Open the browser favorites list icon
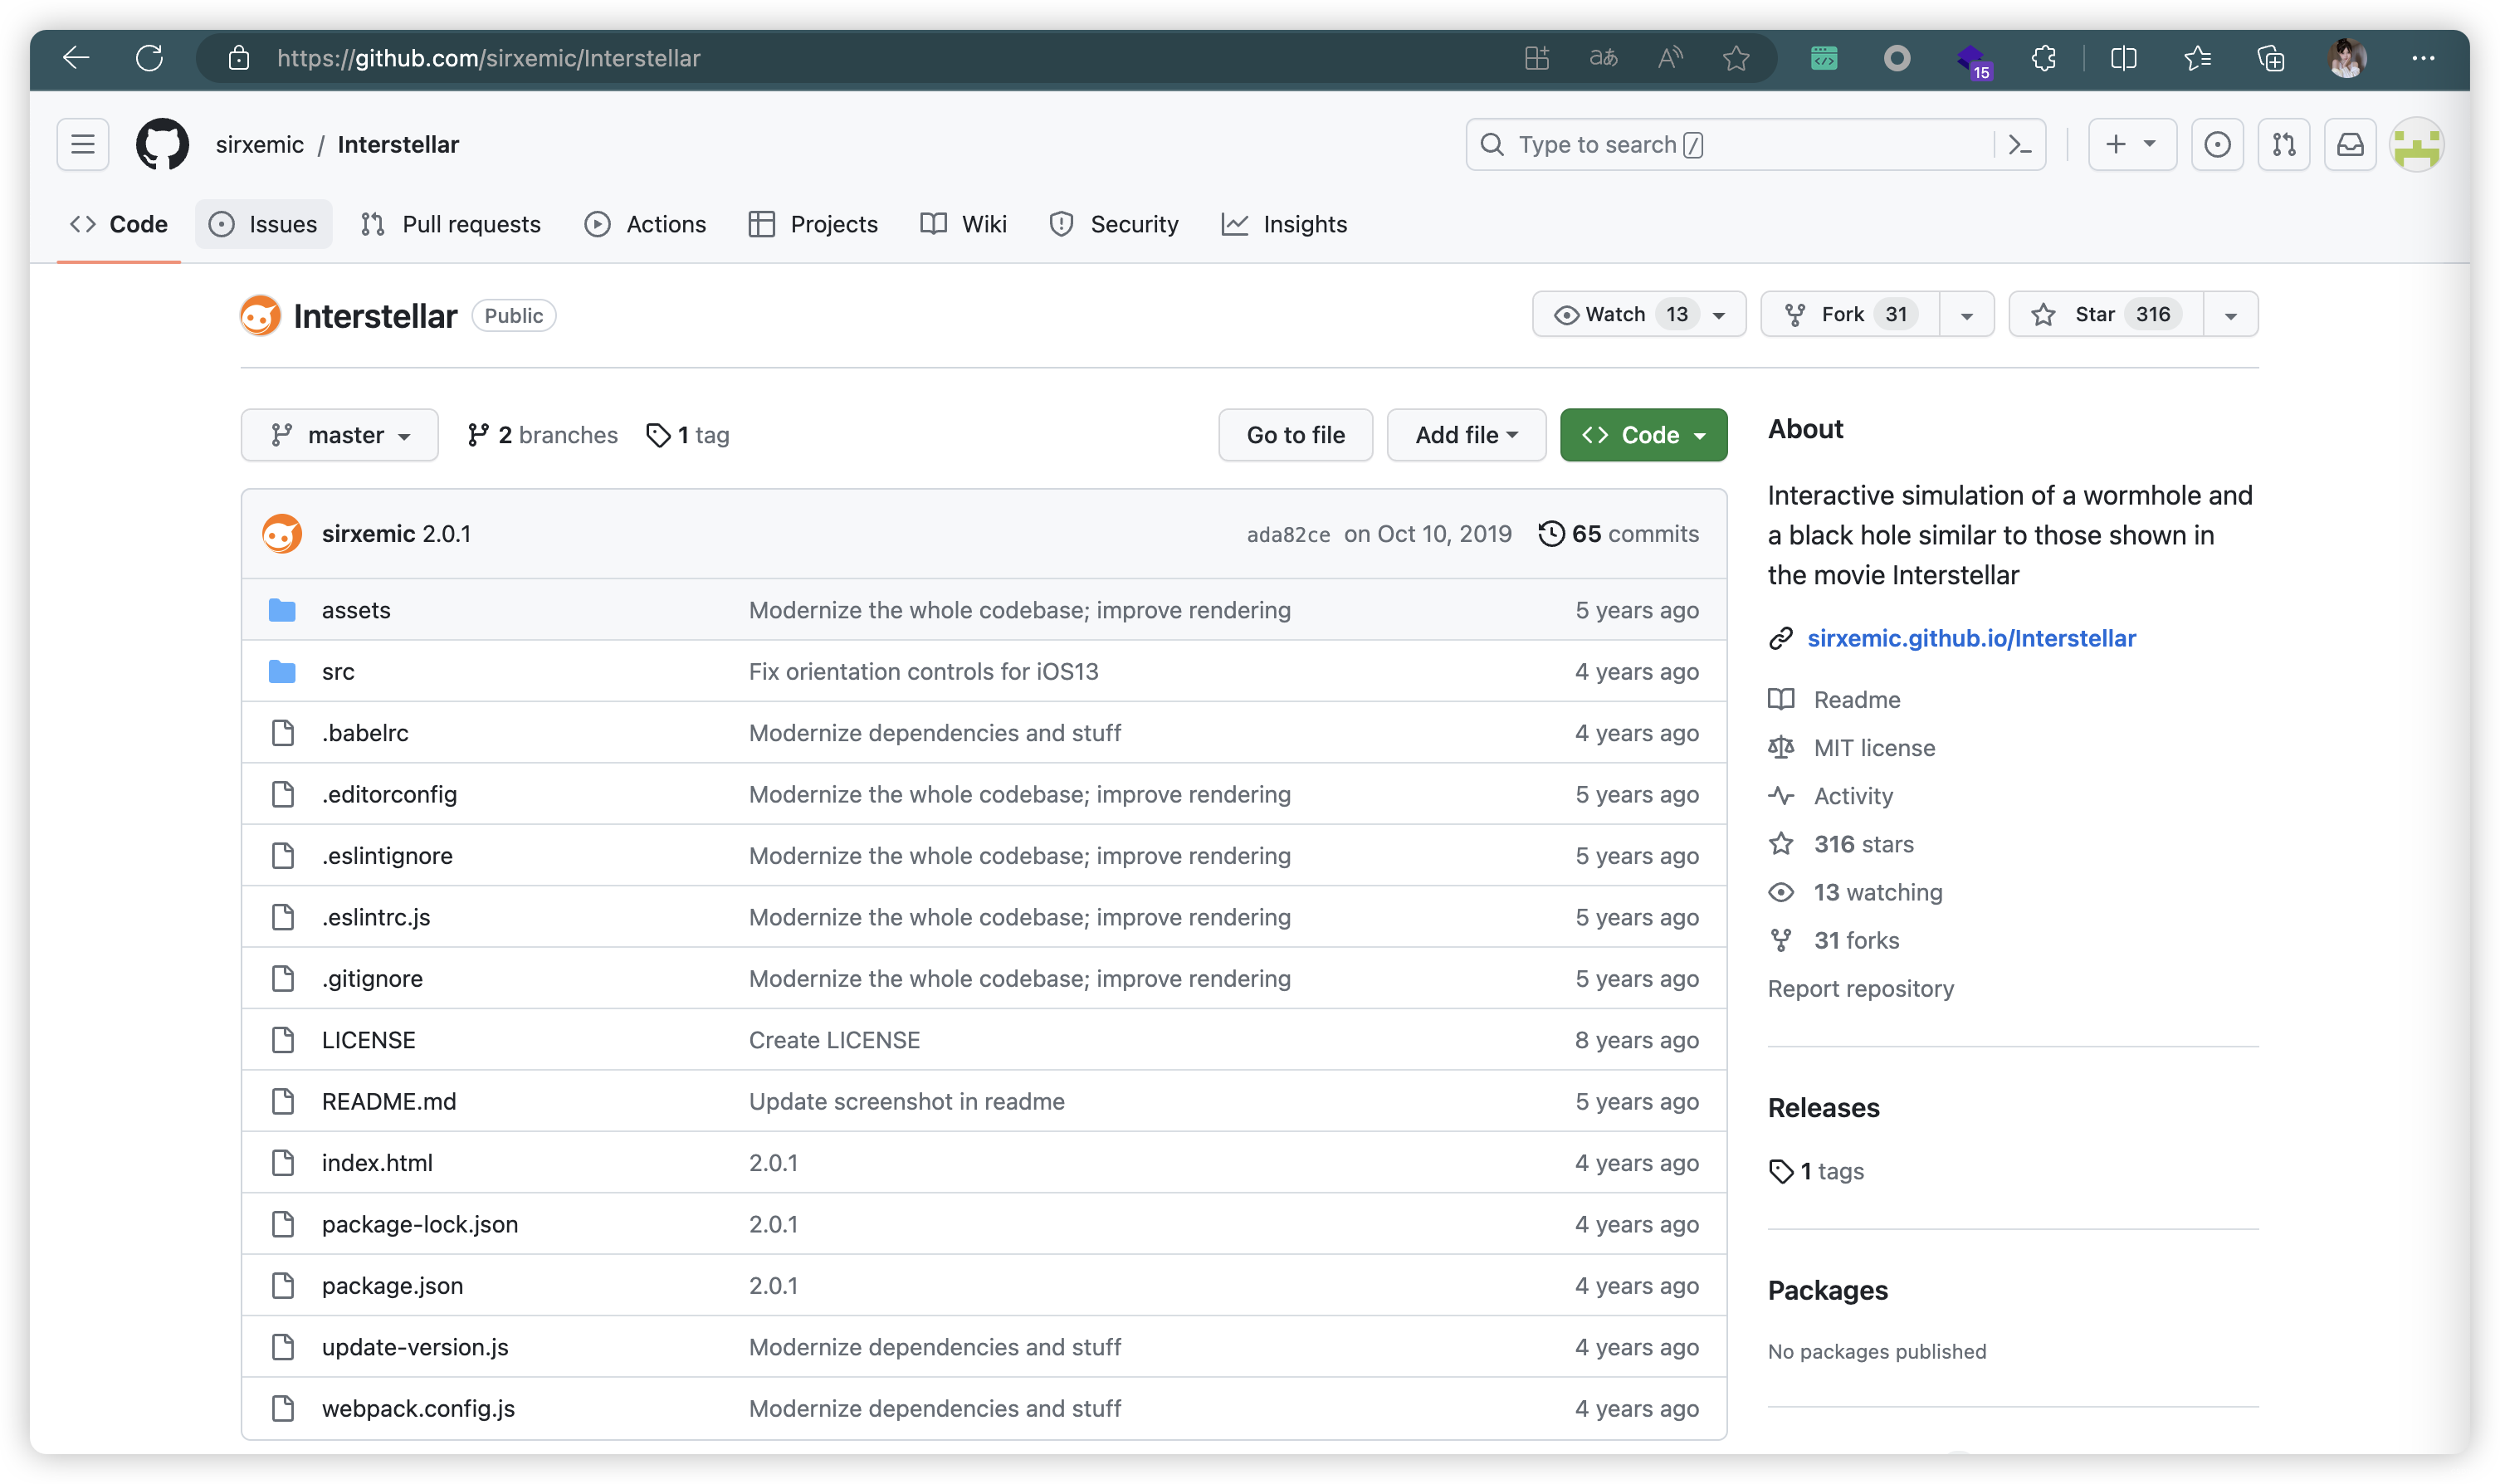This screenshot has width=2500, height=1484. click(2197, 58)
